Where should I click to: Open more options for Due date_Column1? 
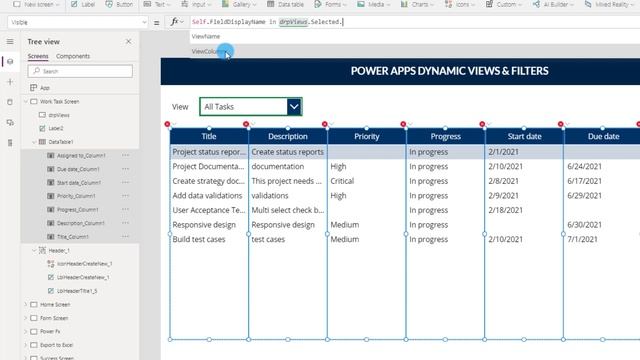click(x=125, y=169)
